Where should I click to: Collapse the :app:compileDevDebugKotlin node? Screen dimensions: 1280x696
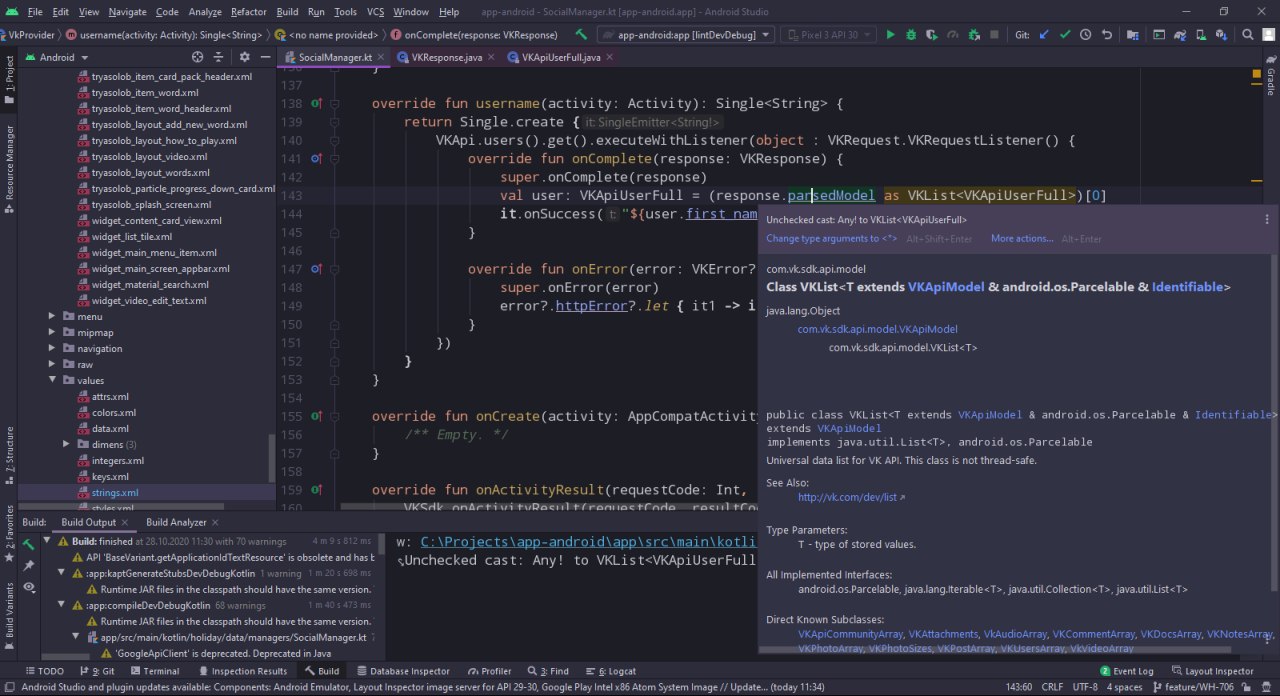point(61,605)
